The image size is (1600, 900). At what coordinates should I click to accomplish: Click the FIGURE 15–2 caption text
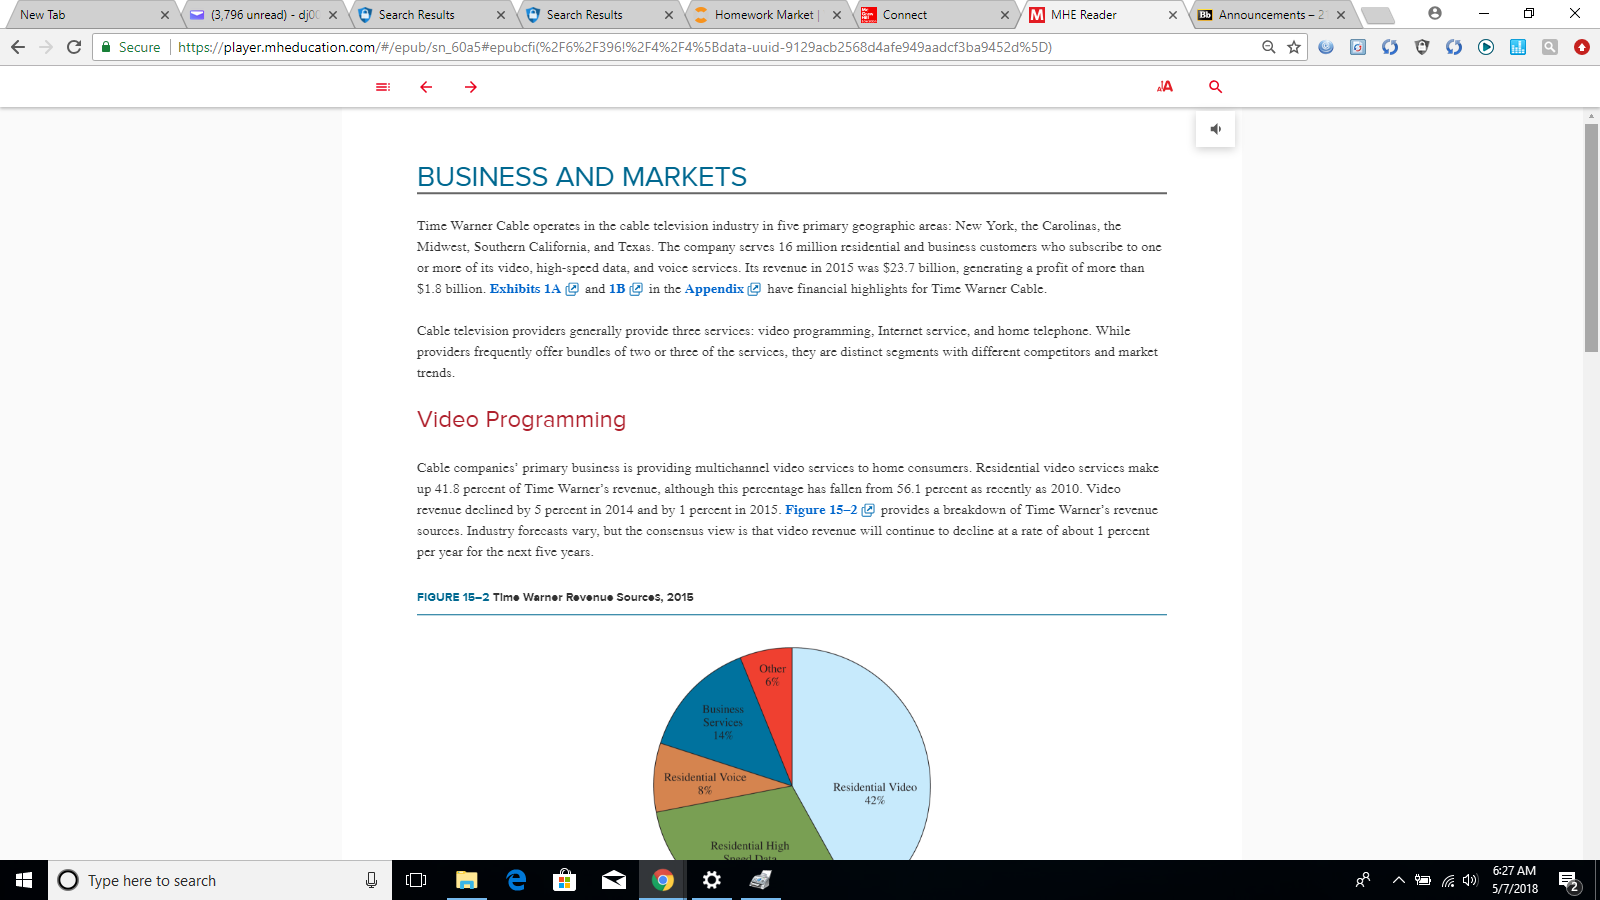555,597
